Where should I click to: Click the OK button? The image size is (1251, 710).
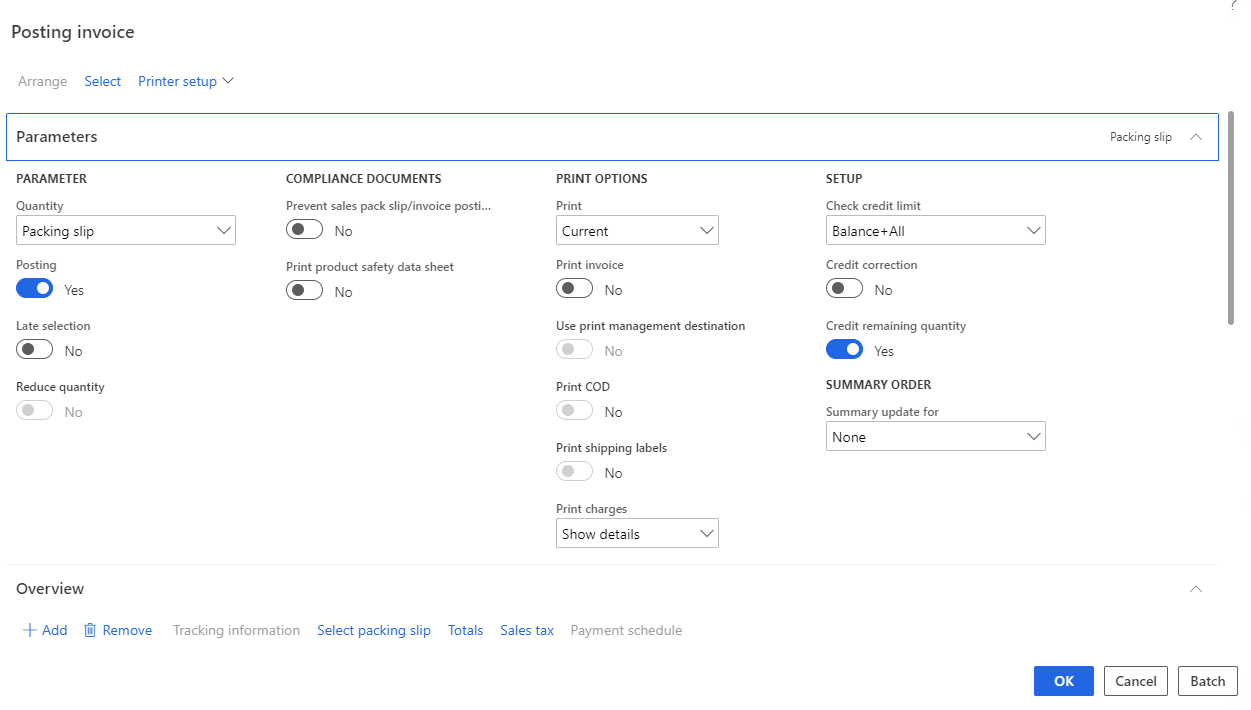tap(1063, 681)
